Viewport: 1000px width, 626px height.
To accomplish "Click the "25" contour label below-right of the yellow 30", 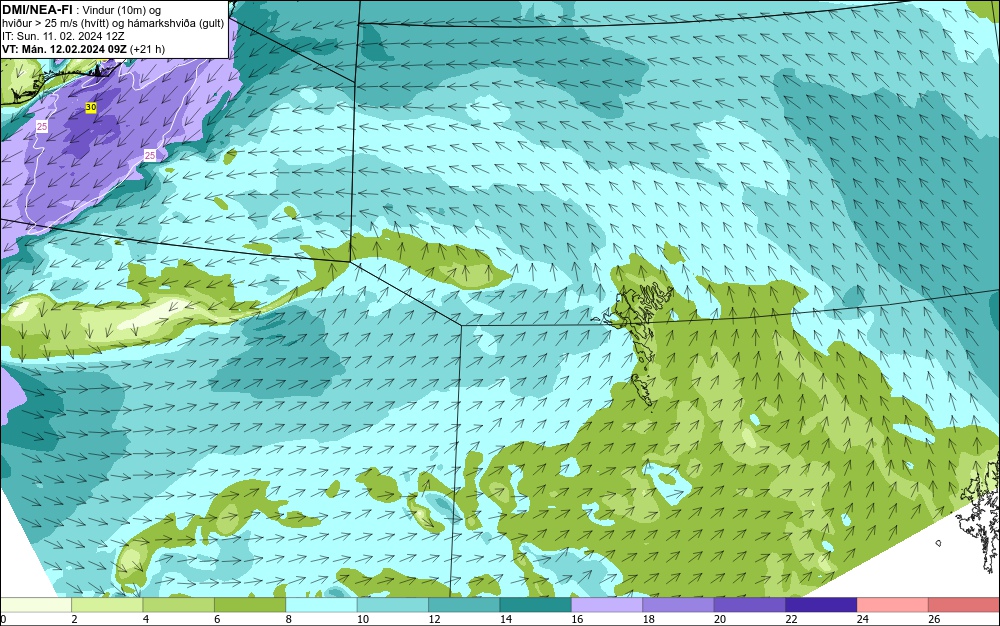I will [x=150, y=156].
